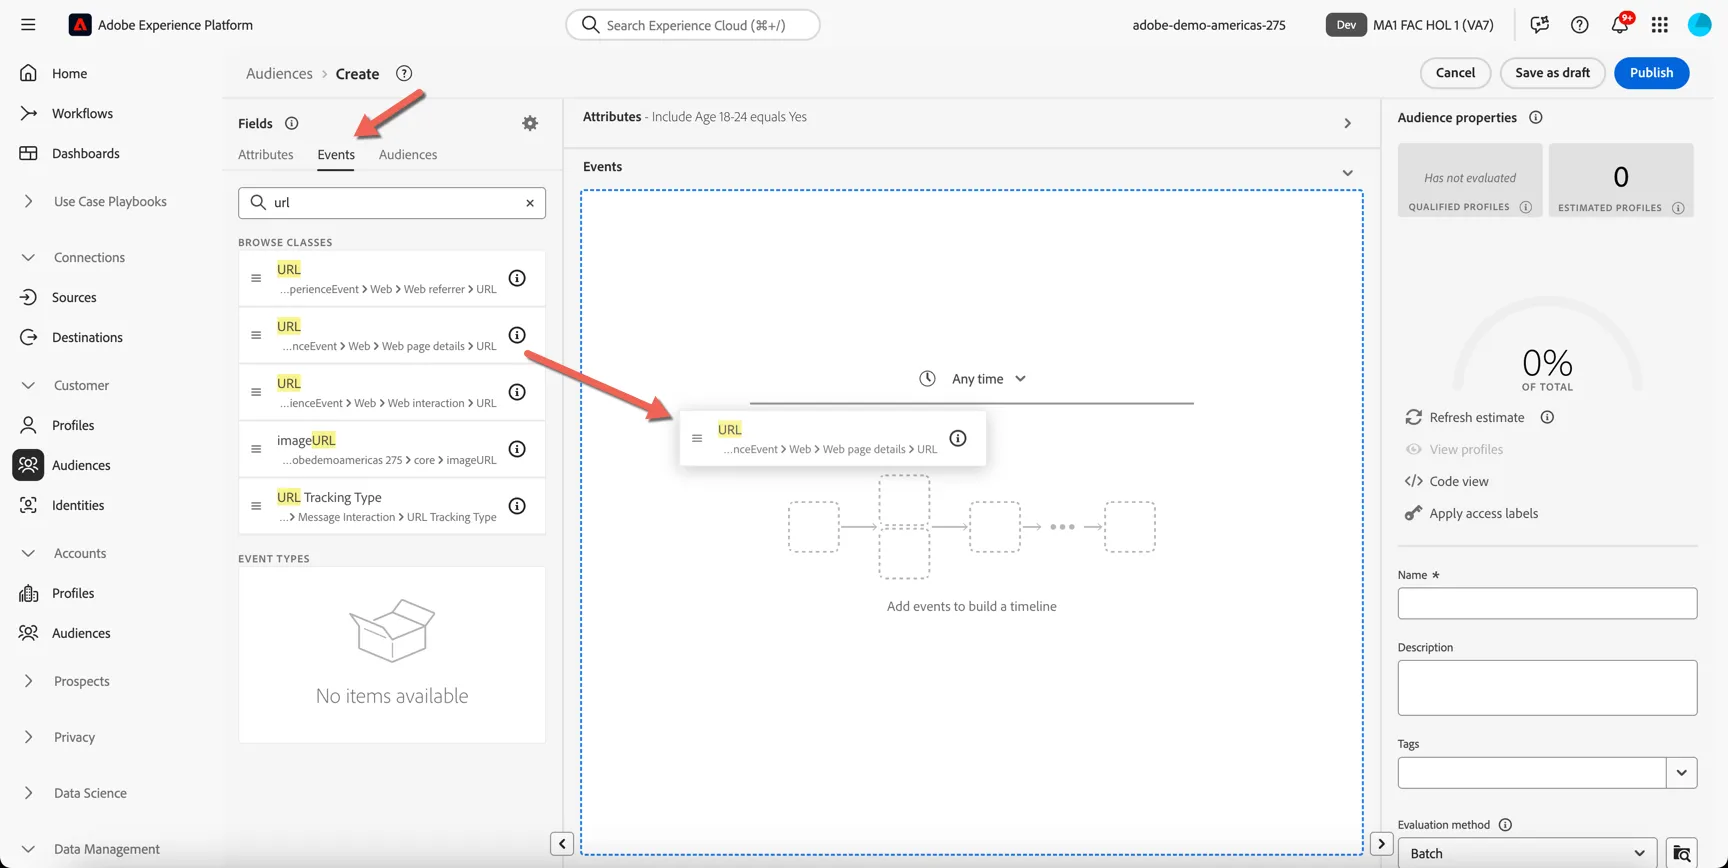Open the feedback chat icon in header
1728x868 pixels.
(x=1540, y=25)
